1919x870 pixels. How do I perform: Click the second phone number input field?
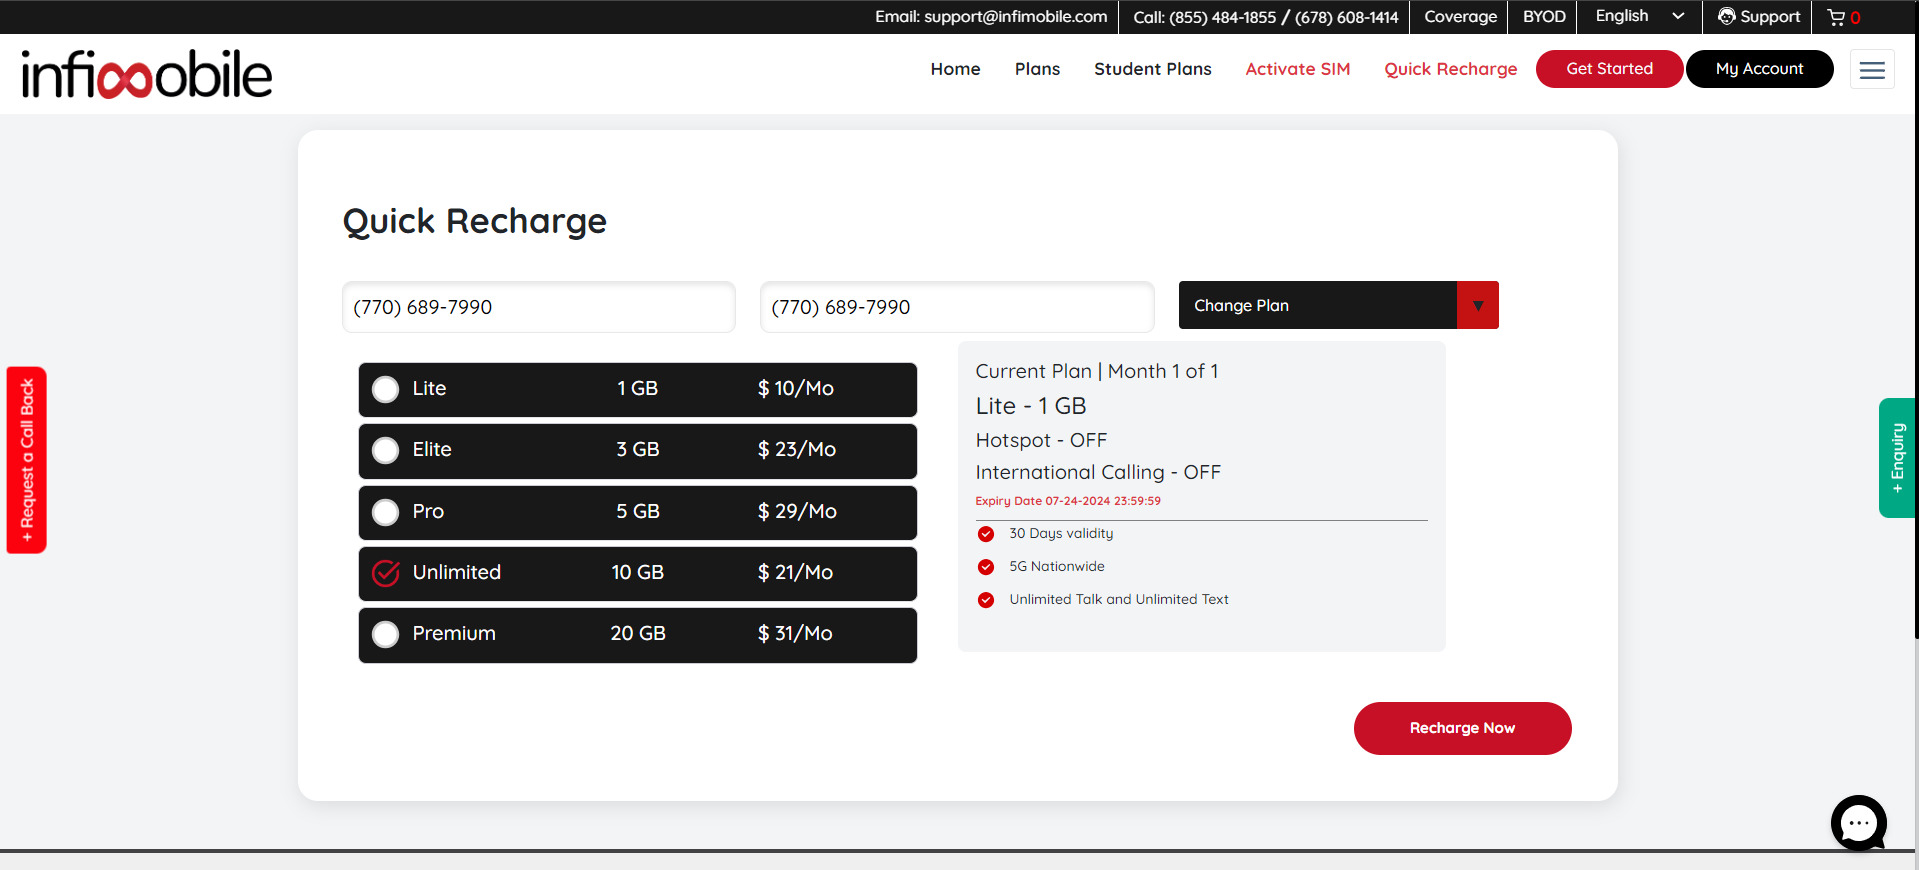coord(957,307)
